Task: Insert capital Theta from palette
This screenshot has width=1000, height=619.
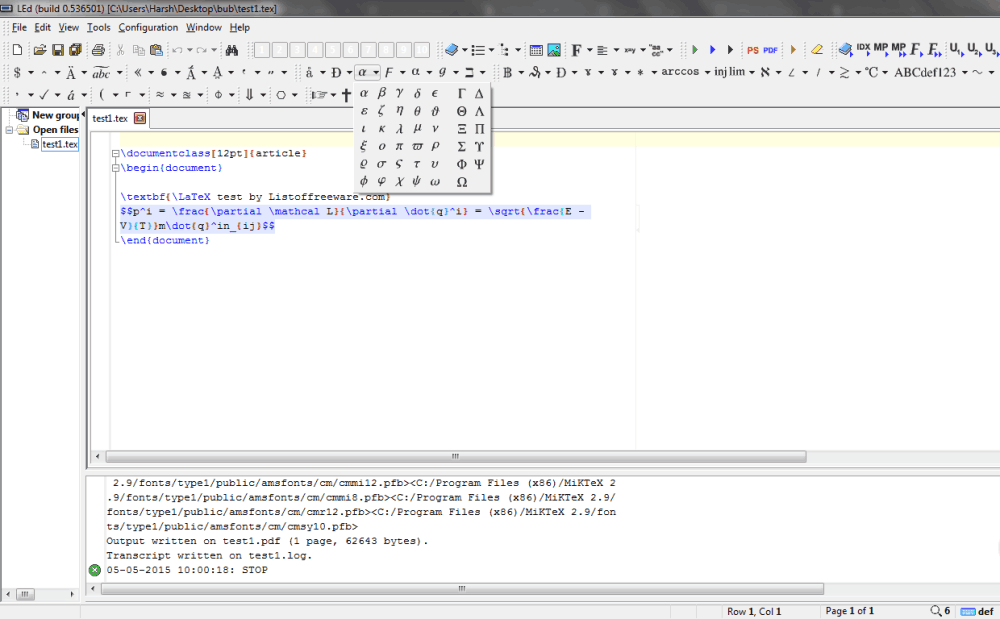Action: 461,111
